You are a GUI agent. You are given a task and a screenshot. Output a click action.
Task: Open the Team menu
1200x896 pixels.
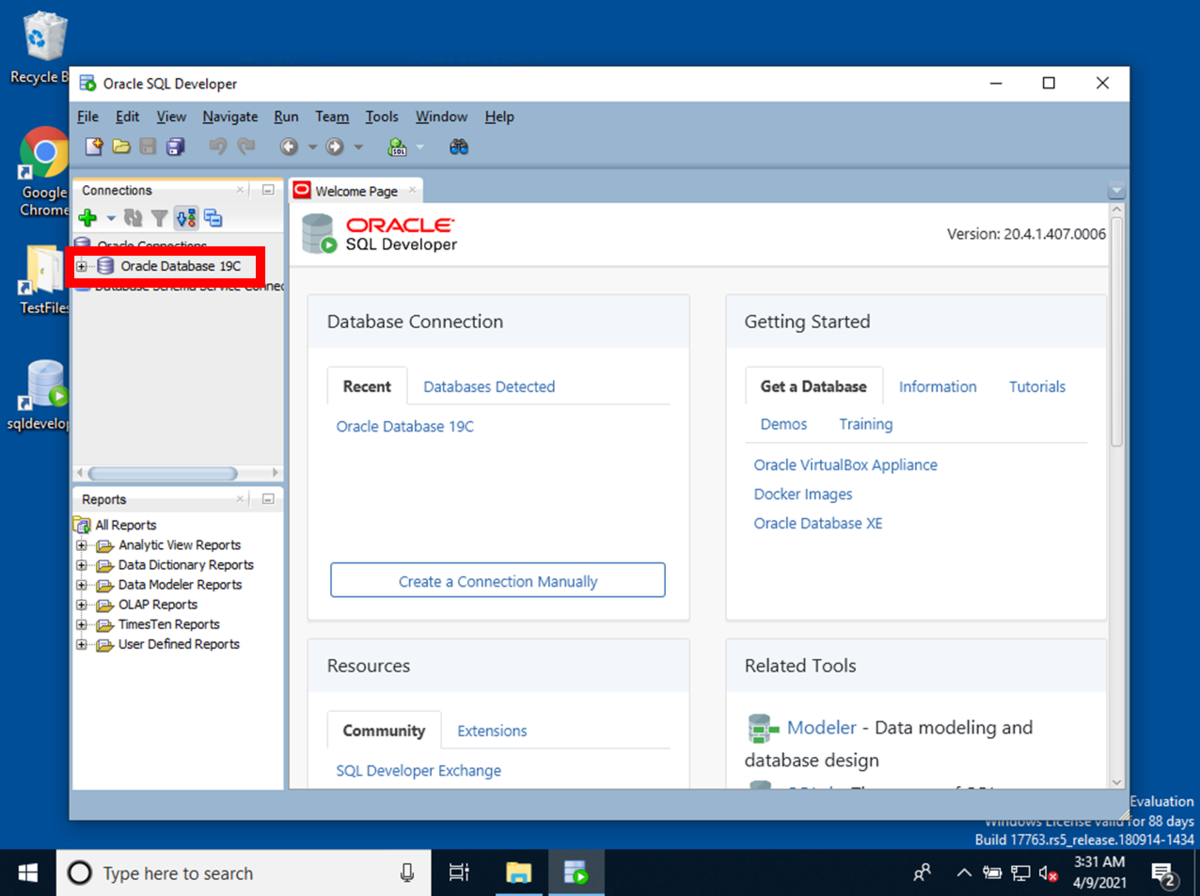click(332, 117)
